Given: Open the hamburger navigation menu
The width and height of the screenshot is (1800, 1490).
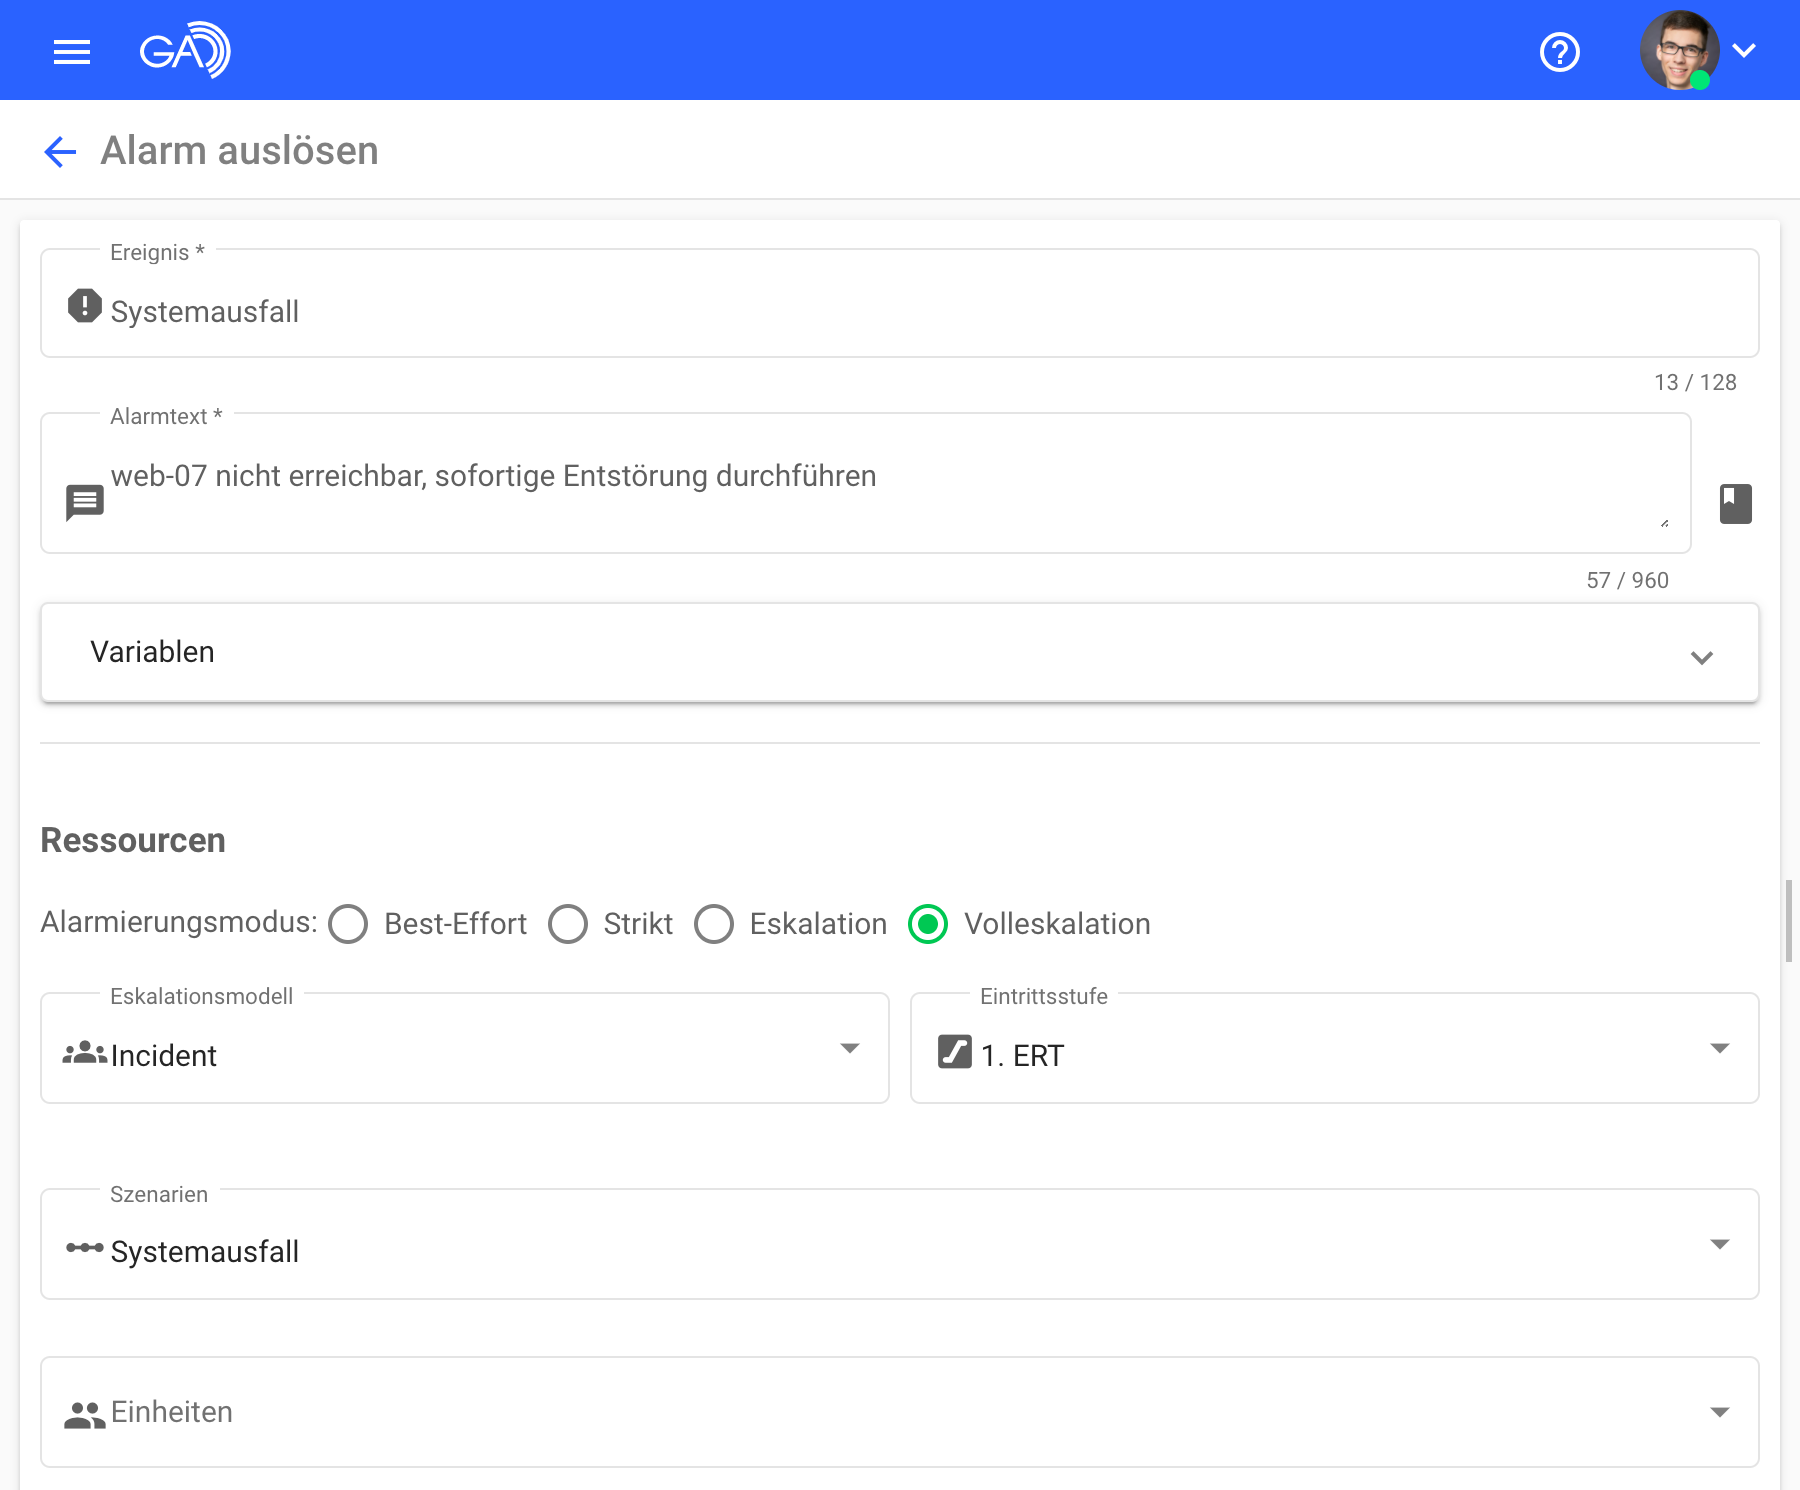Looking at the screenshot, I should [72, 51].
